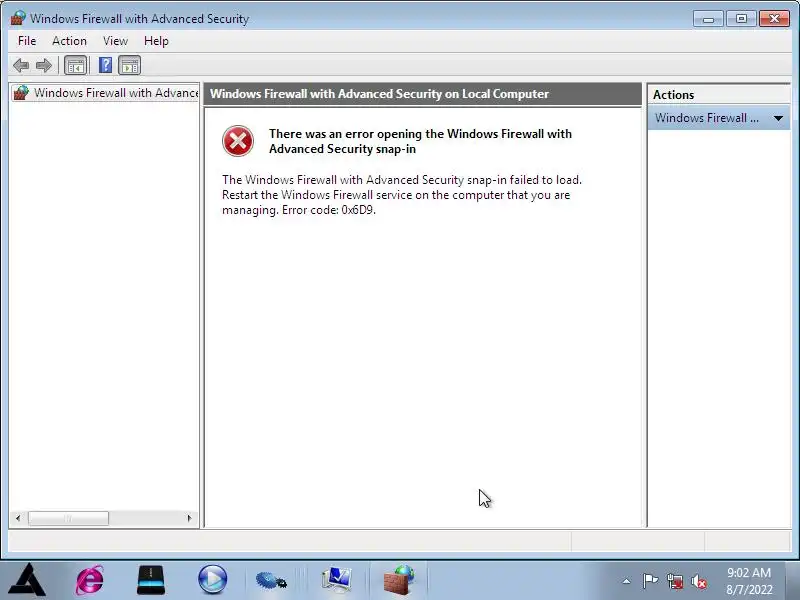Image resolution: width=800 pixels, height=600 pixels.
Task: Toggle the Show/Hide Console Tree icon
Action: coord(76,65)
